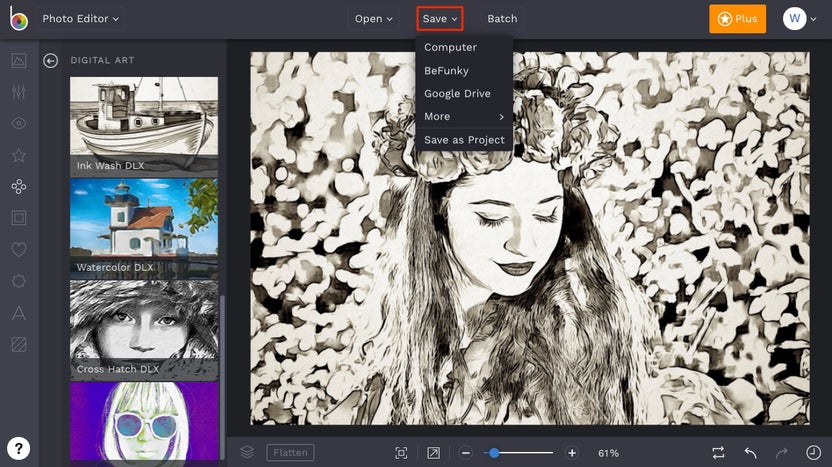Open the Text tool (A icon)
The image size is (832, 467).
click(19, 313)
